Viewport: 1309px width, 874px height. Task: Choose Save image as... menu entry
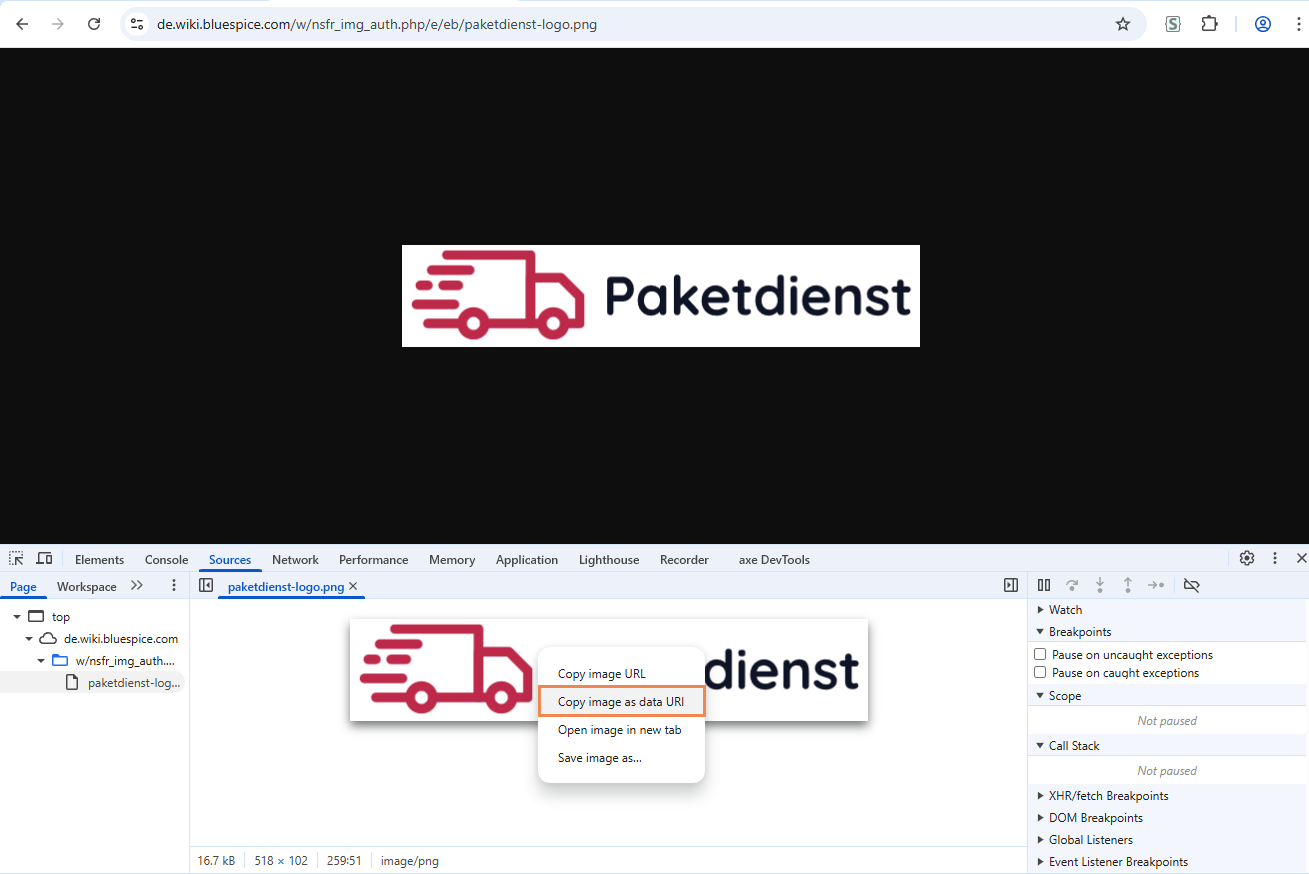(x=600, y=758)
